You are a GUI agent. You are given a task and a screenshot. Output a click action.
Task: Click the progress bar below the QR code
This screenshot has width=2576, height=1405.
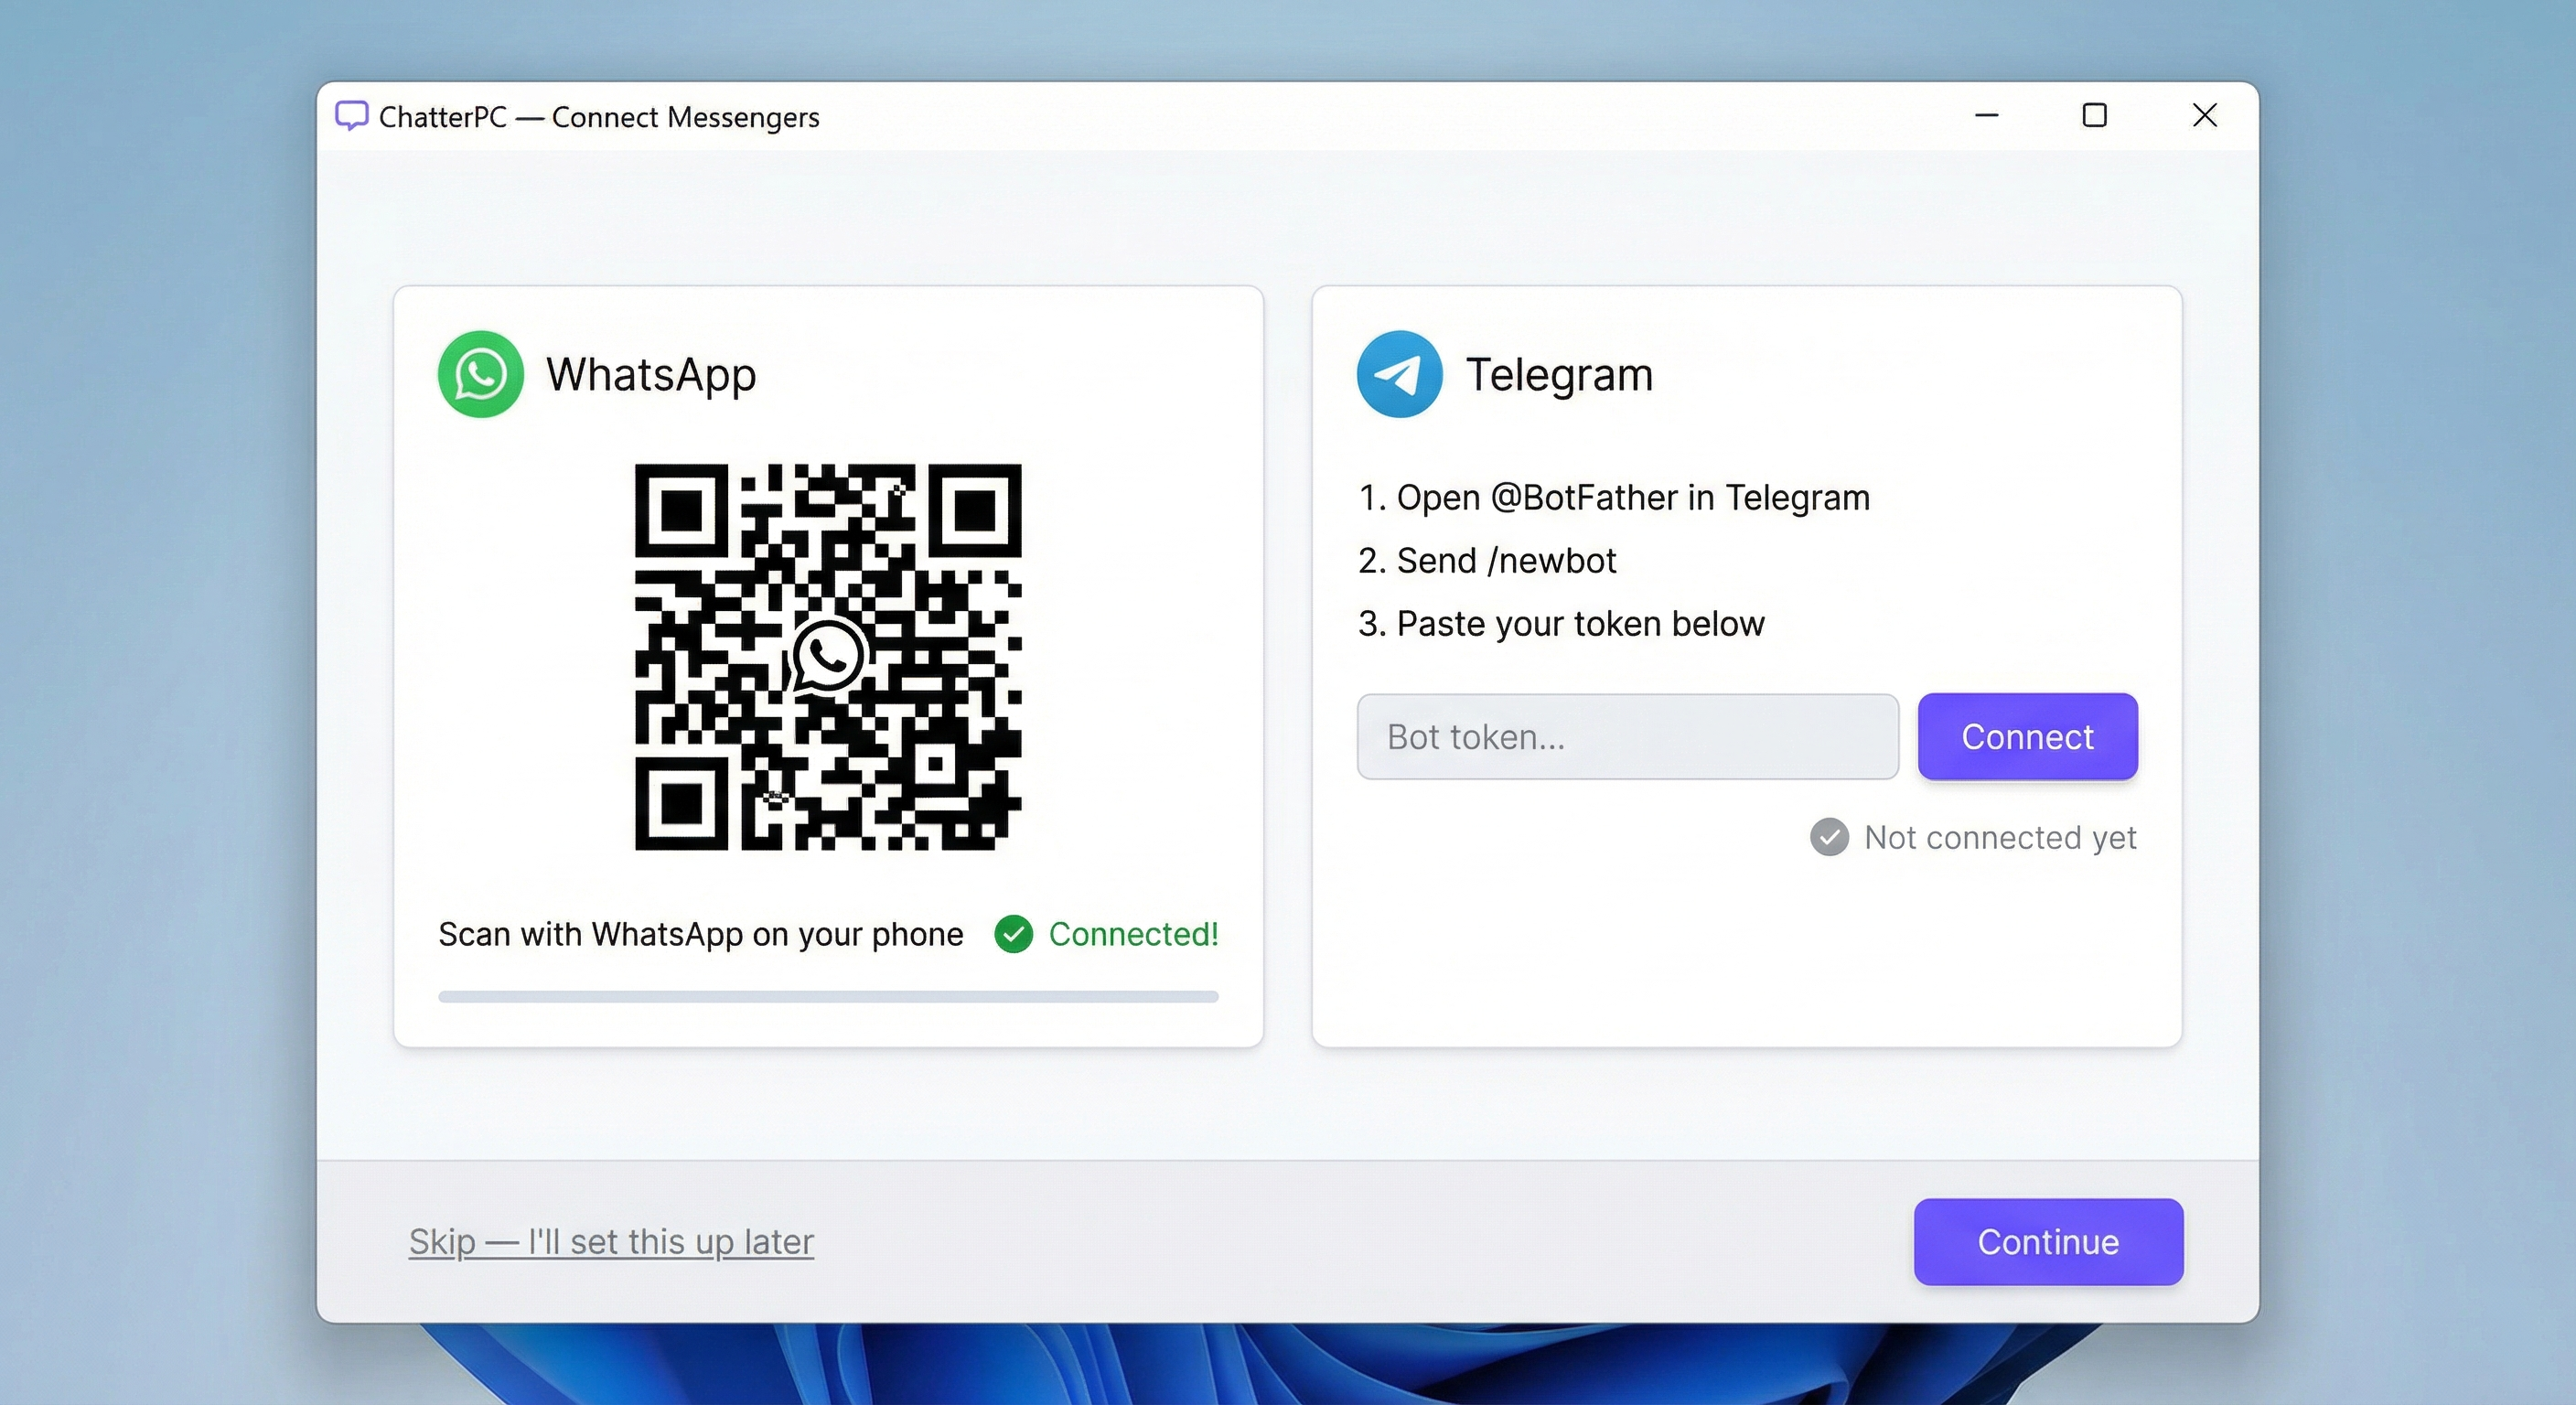(828, 997)
